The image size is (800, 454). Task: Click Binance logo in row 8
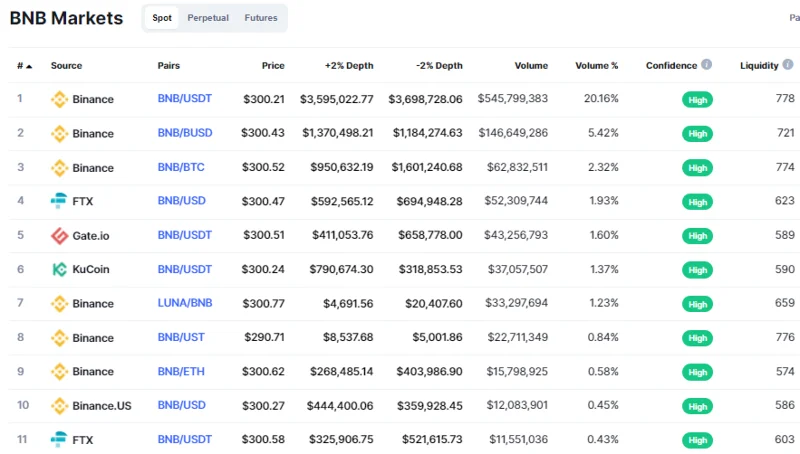point(59,338)
